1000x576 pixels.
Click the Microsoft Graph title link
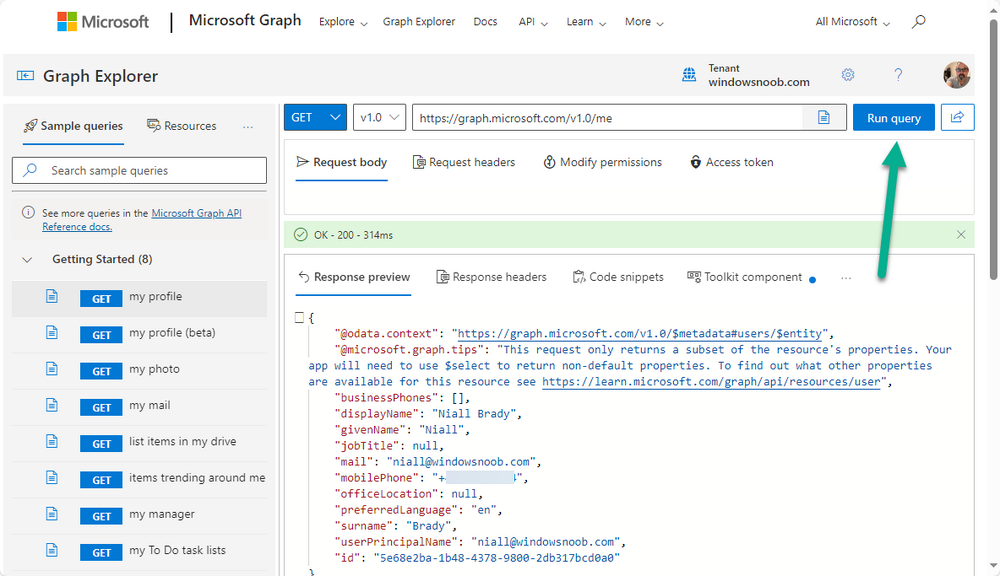click(245, 20)
